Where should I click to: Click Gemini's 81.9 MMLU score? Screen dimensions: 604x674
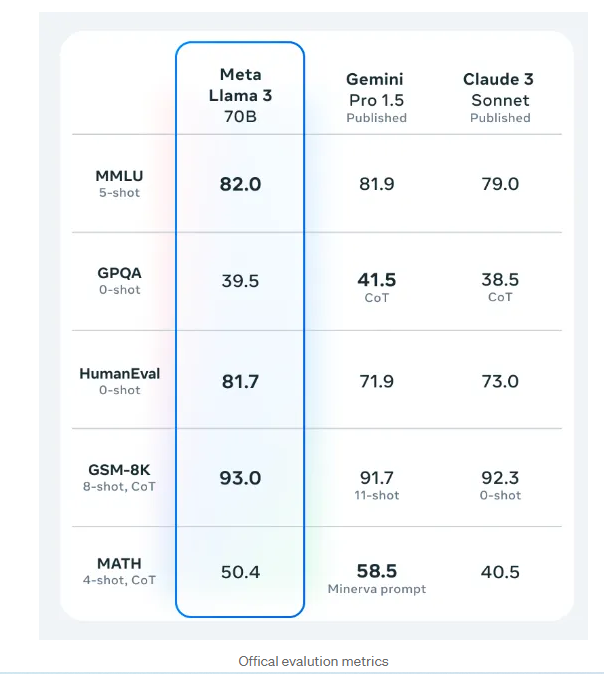376,184
